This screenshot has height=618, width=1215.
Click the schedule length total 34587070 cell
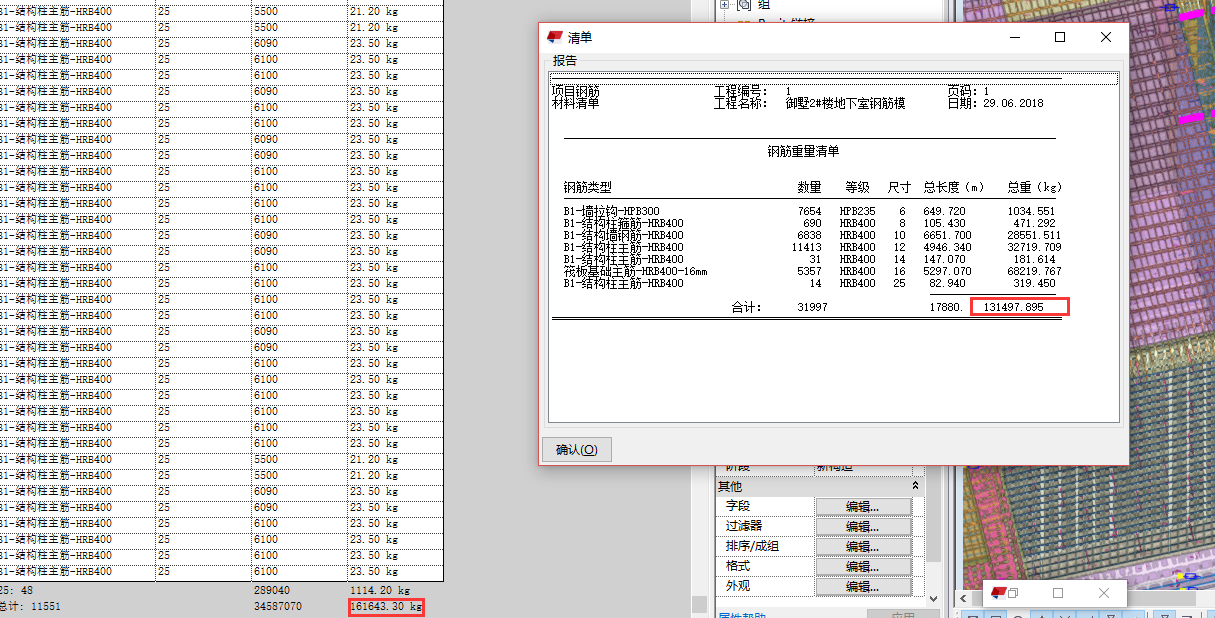[277, 606]
